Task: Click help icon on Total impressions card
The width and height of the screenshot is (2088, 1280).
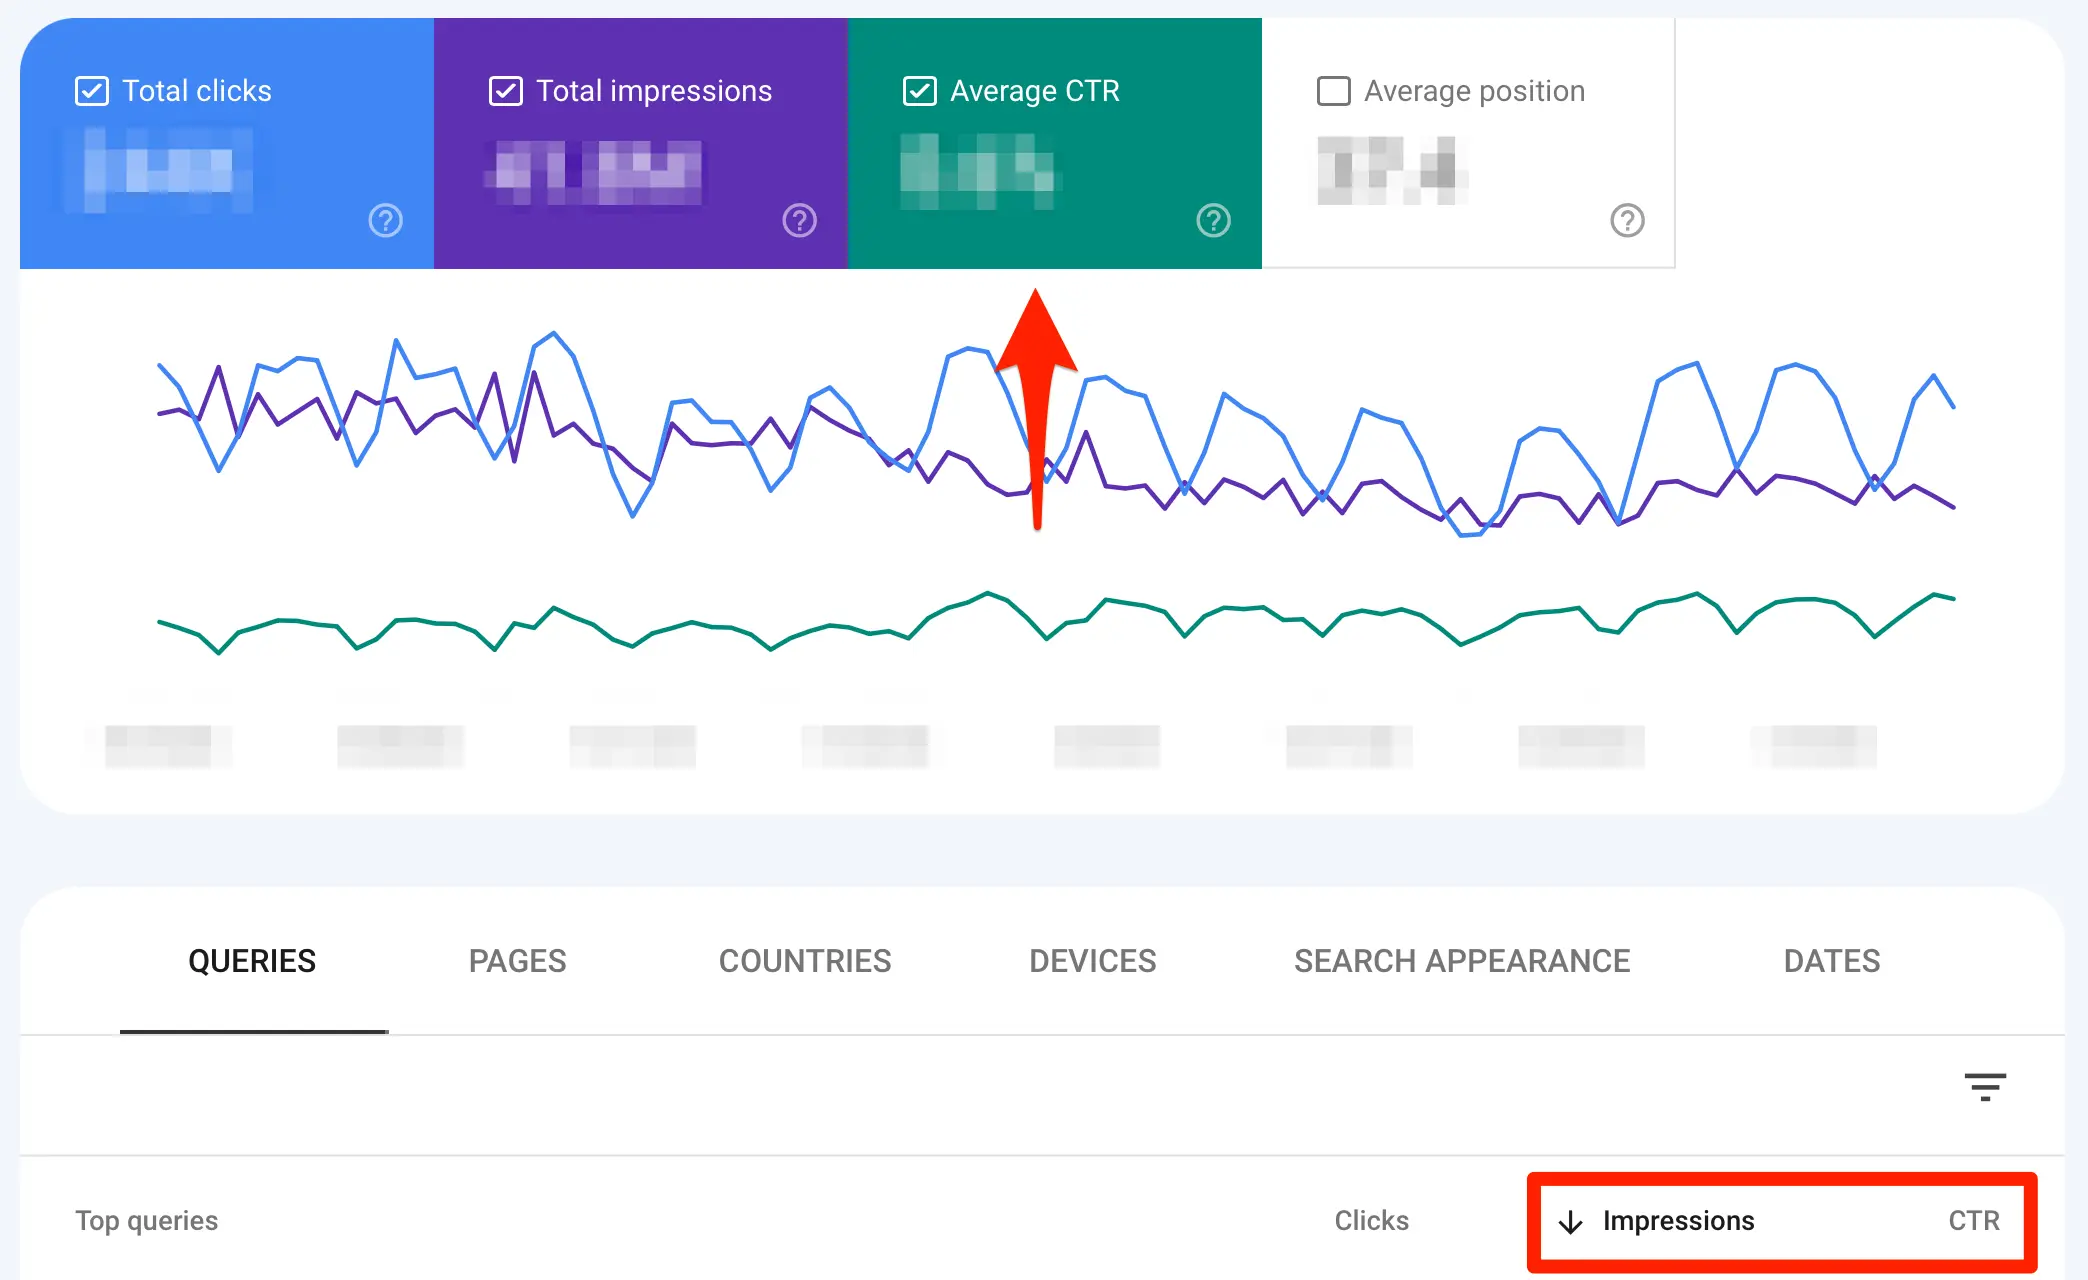Action: [799, 220]
